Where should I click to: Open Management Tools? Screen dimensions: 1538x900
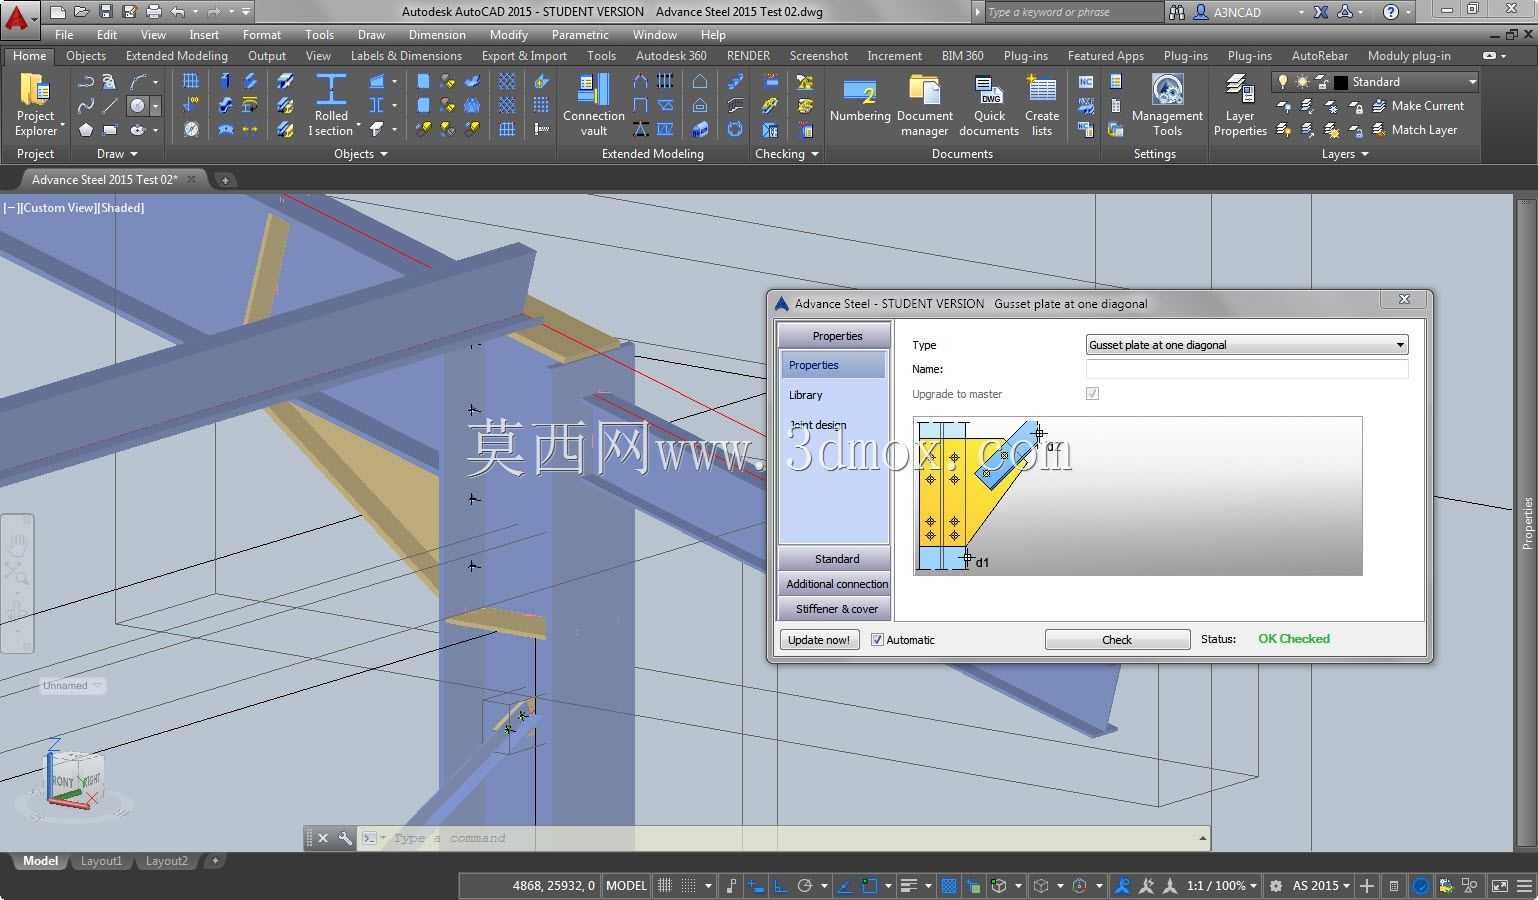pyautogui.click(x=1167, y=105)
